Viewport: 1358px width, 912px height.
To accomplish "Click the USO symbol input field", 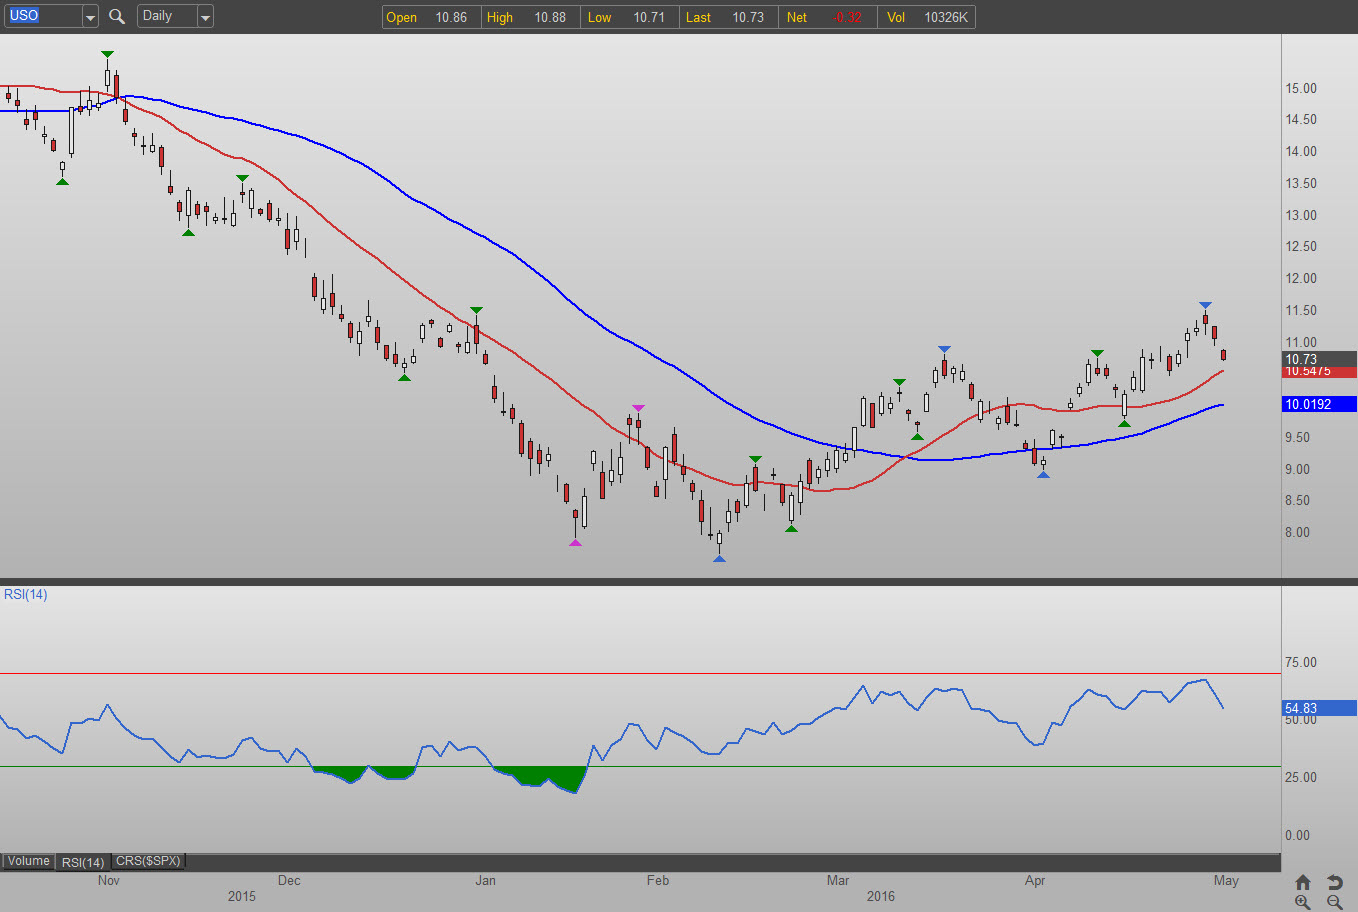I will click(42, 16).
